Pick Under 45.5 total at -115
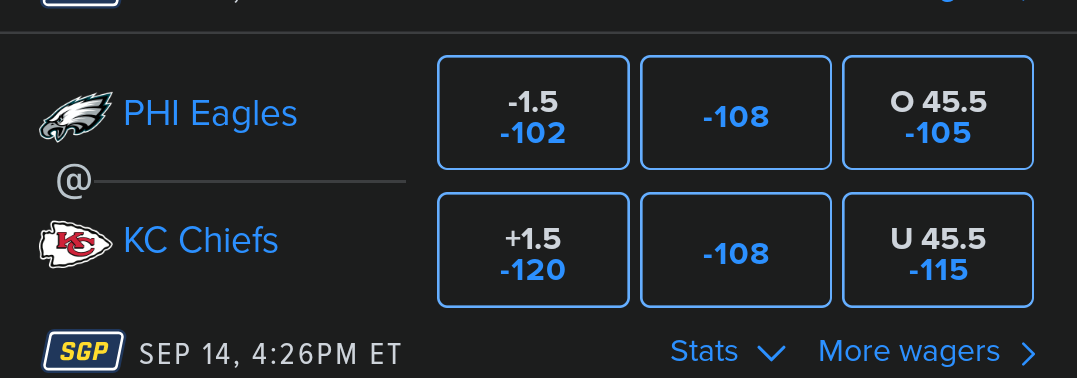Image resolution: width=1077 pixels, height=378 pixels. tap(938, 249)
